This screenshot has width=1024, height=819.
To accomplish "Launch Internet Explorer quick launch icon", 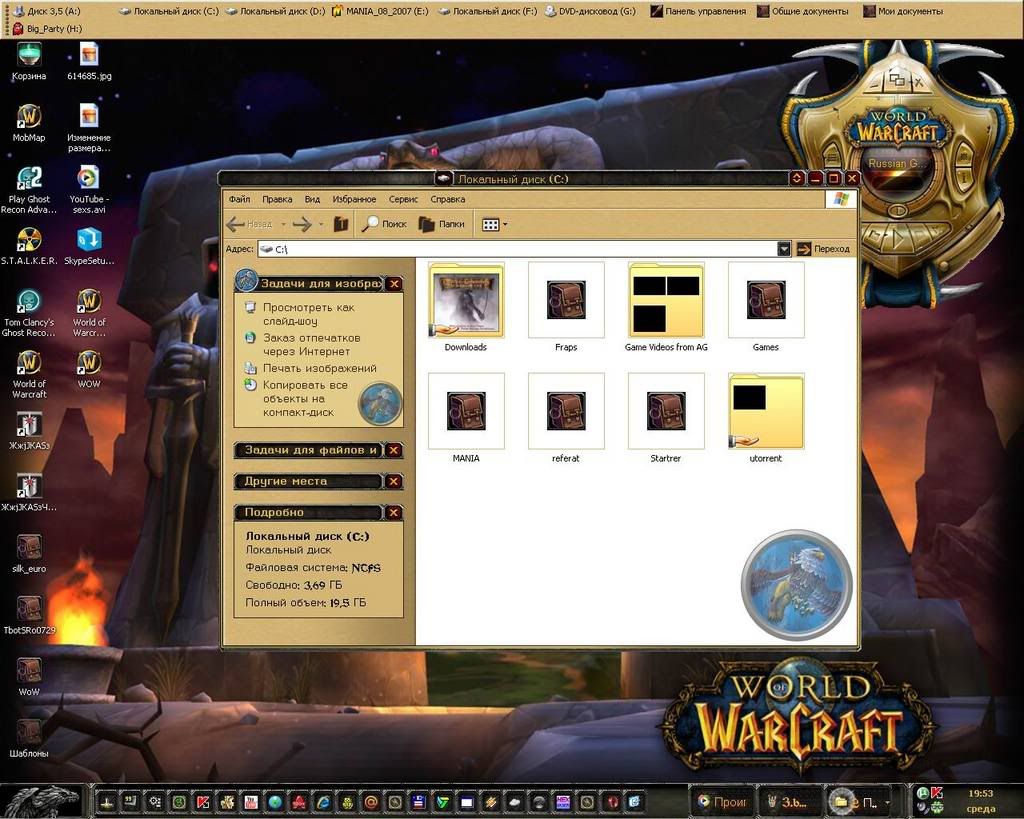I will point(323,802).
